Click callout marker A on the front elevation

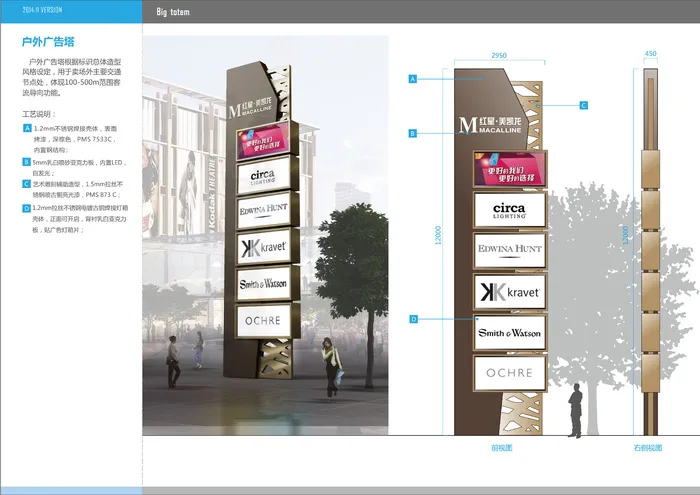pos(412,78)
